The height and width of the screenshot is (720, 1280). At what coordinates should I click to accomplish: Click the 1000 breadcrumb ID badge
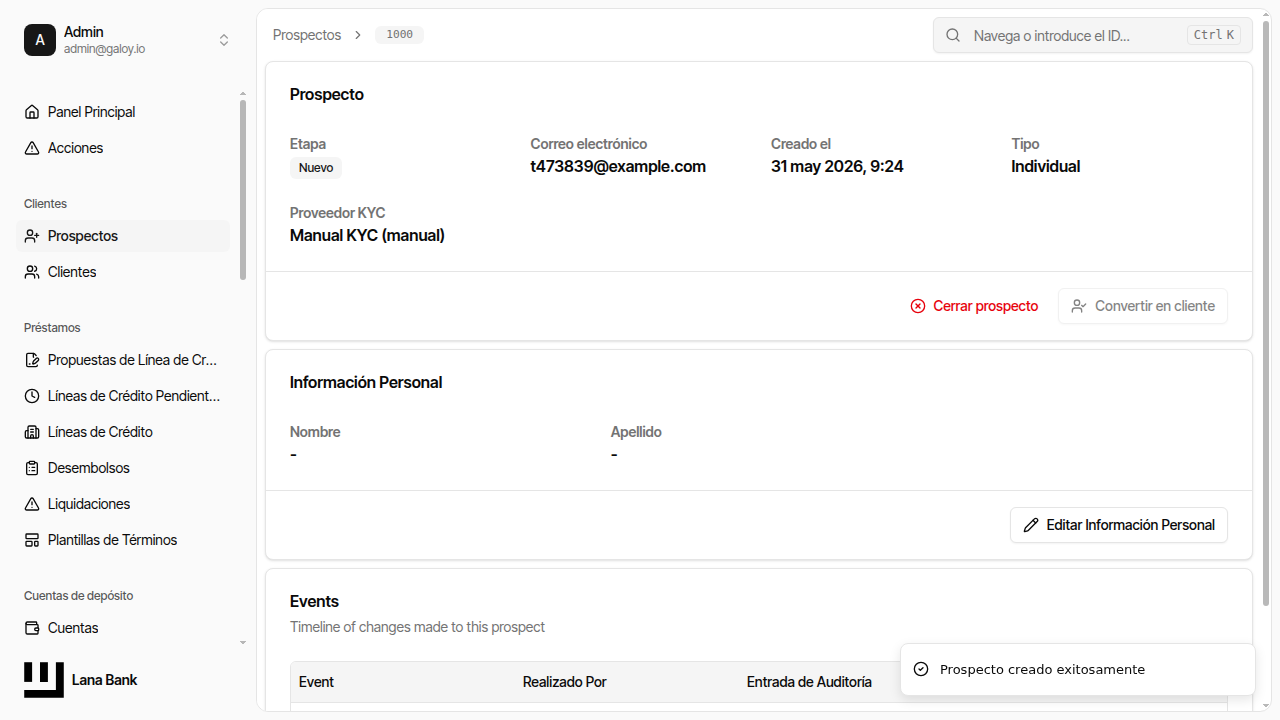[x=400, y=35]
